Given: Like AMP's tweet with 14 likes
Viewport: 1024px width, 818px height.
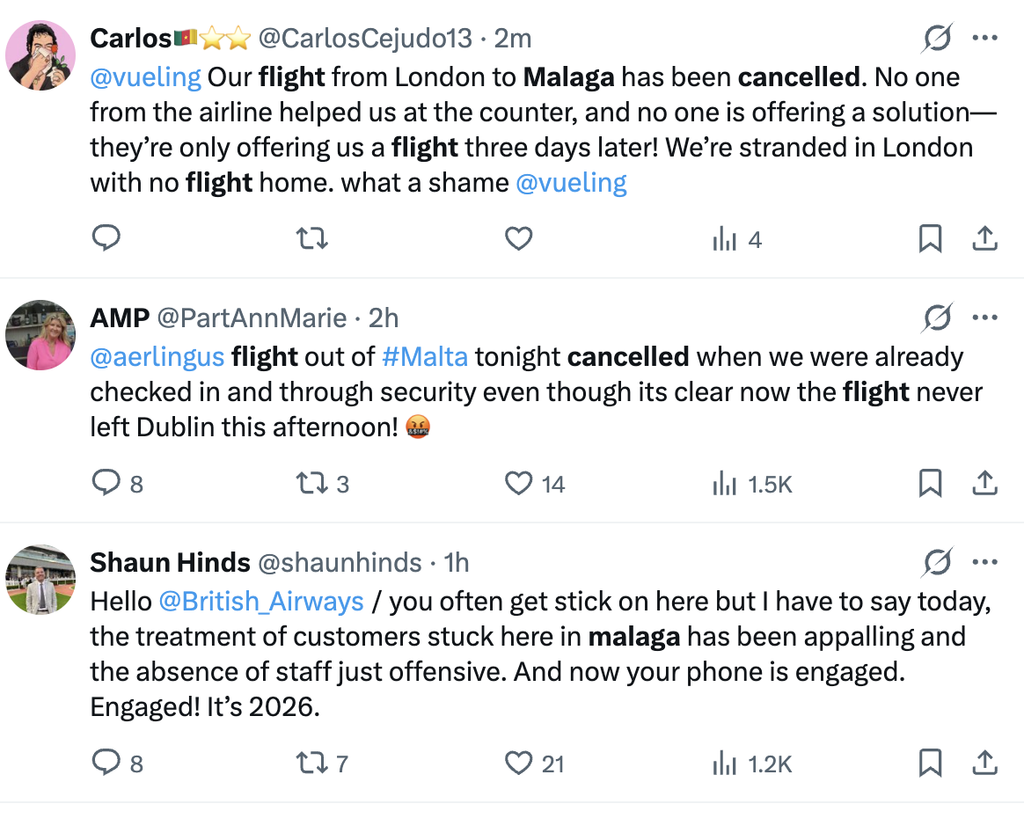Looking at the screenshot, I should [535, 484].
